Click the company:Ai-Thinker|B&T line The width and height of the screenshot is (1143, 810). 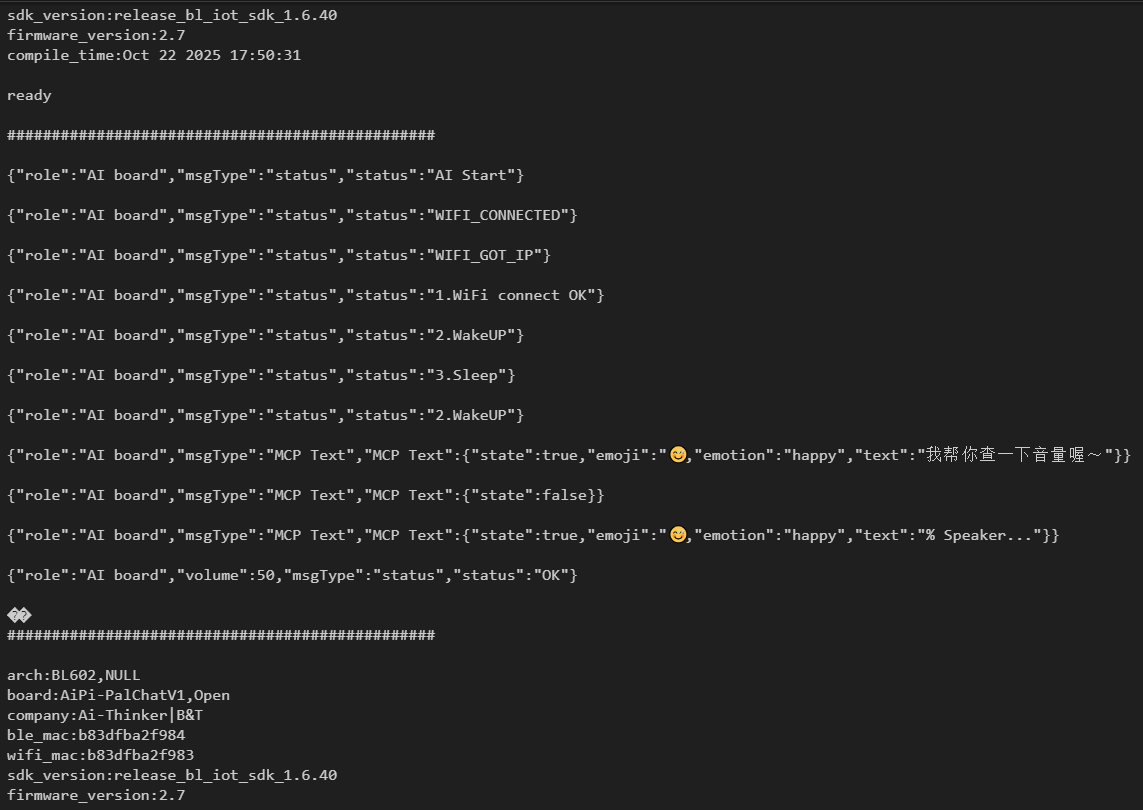105,715
